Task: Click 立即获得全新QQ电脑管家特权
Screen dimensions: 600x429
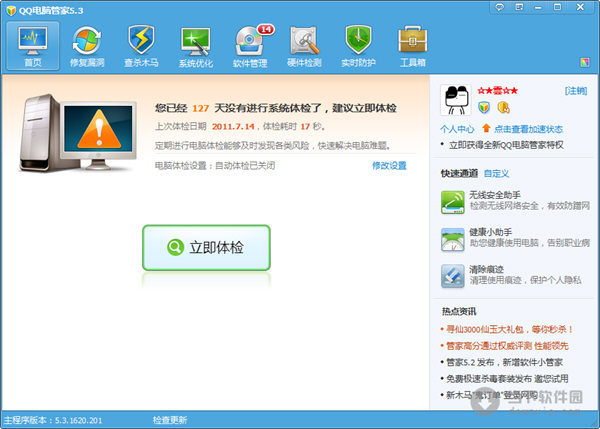Action: (506, 145)
